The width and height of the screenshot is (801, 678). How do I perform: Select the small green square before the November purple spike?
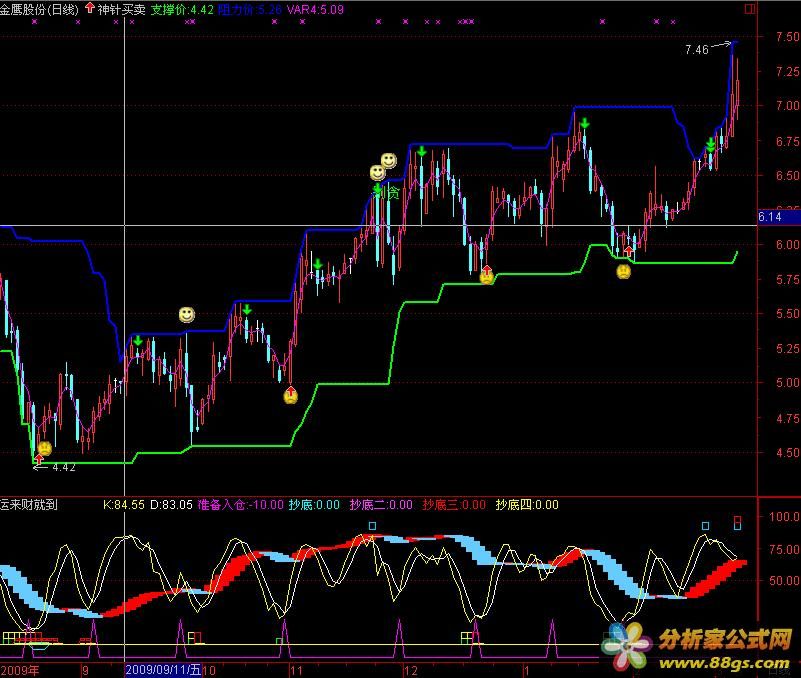(x=279, y=641)
